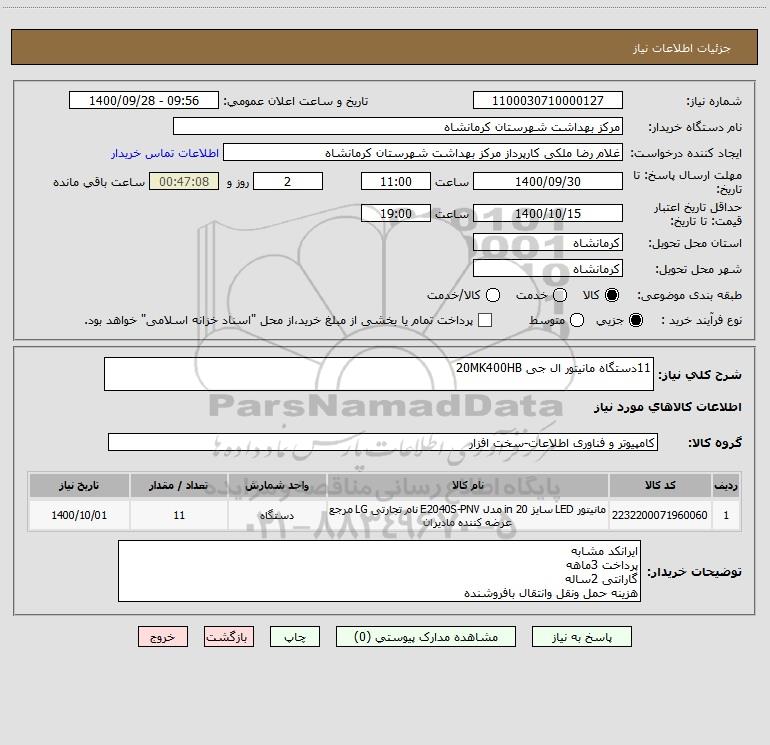Click the validity time field 19:00
The width and height of the screenshot is (770, 745).
pyautogui.click(x=396, y=213)
